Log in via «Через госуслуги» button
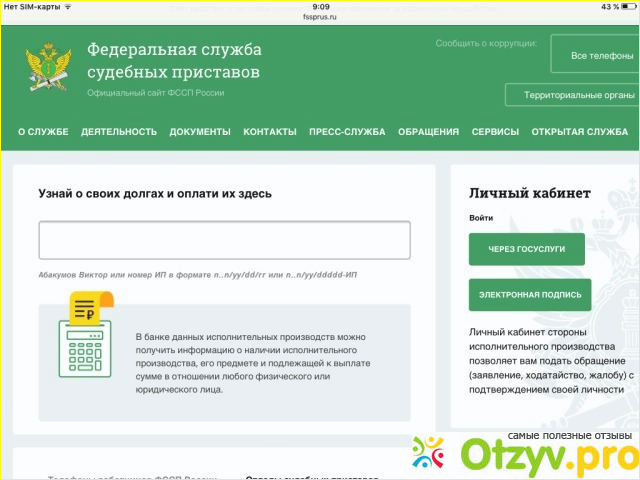 pyautogui.click(x=526, y=249)
